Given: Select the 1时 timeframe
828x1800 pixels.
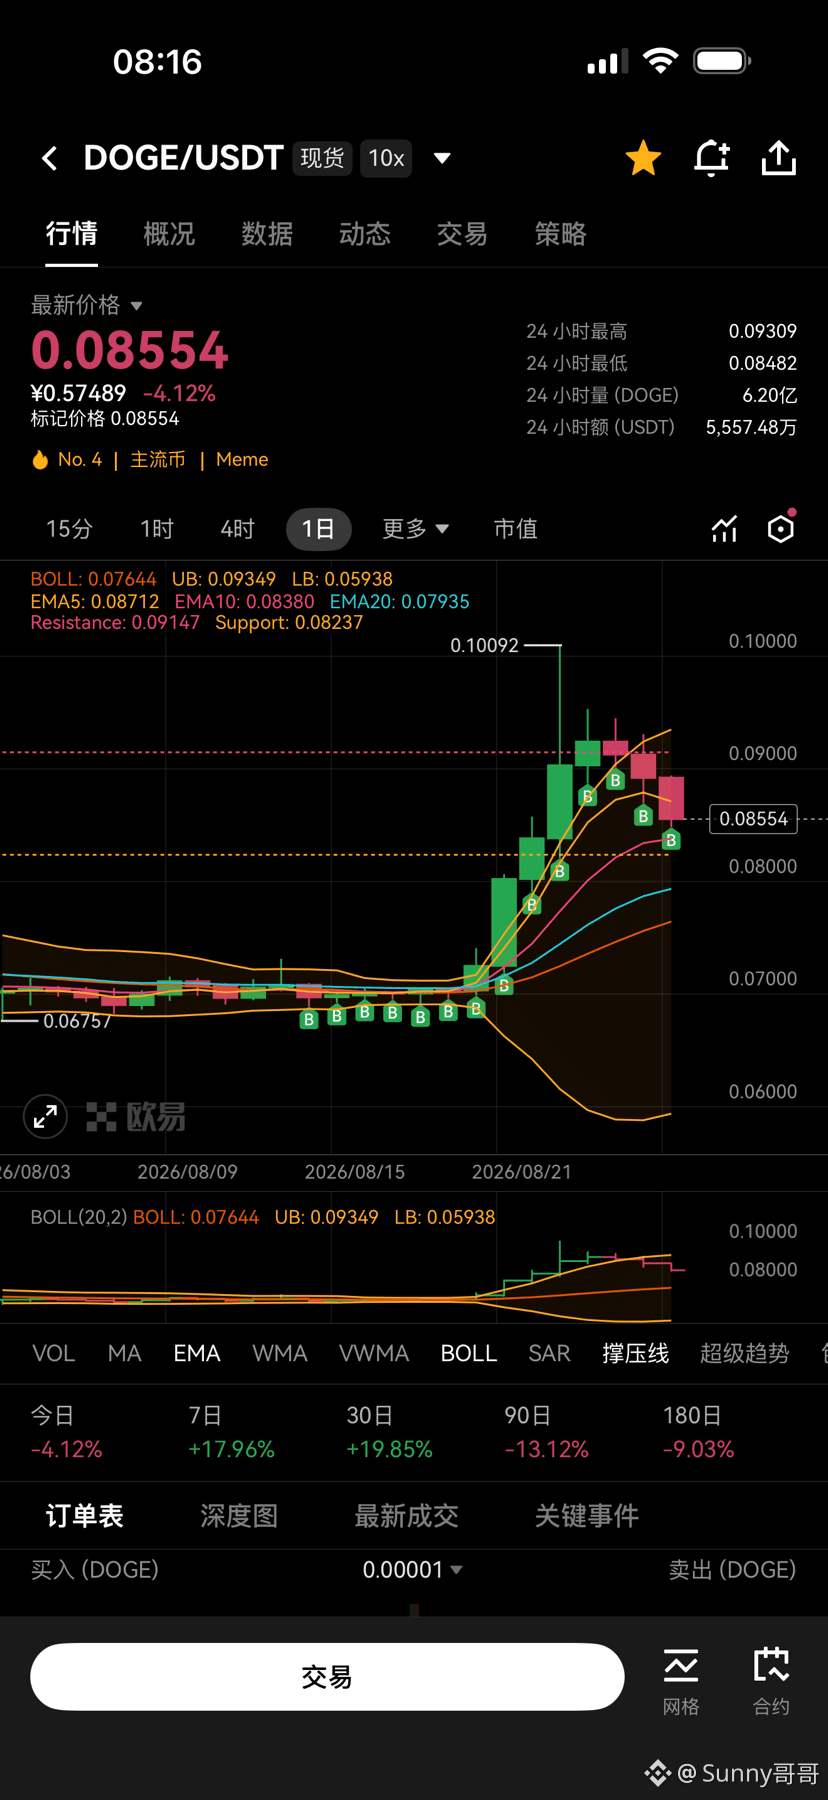Looking at the screenshot, I should [x=157, y=529].
